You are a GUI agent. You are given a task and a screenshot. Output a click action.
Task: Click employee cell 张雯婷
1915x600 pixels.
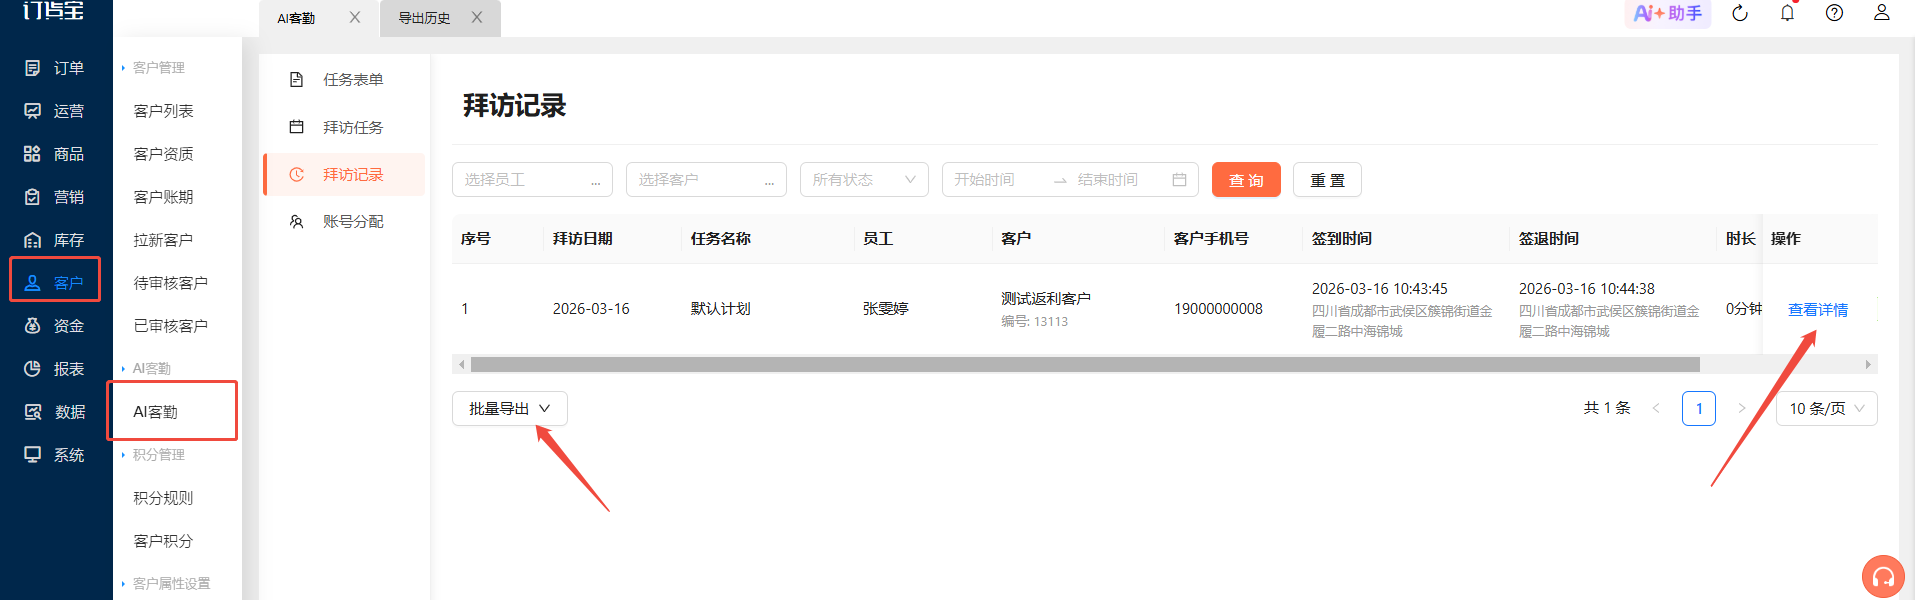(x=886, y=309)
